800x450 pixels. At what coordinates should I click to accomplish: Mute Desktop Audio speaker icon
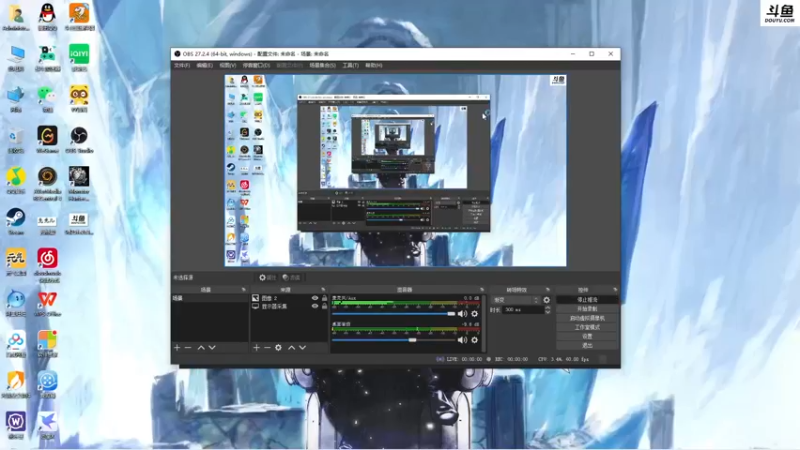pos(462,340)
